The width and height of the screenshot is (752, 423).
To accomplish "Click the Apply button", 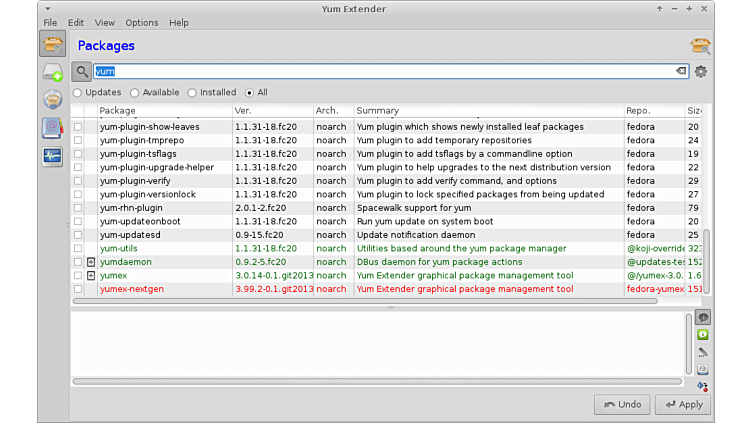I will [x=684, y=405].
